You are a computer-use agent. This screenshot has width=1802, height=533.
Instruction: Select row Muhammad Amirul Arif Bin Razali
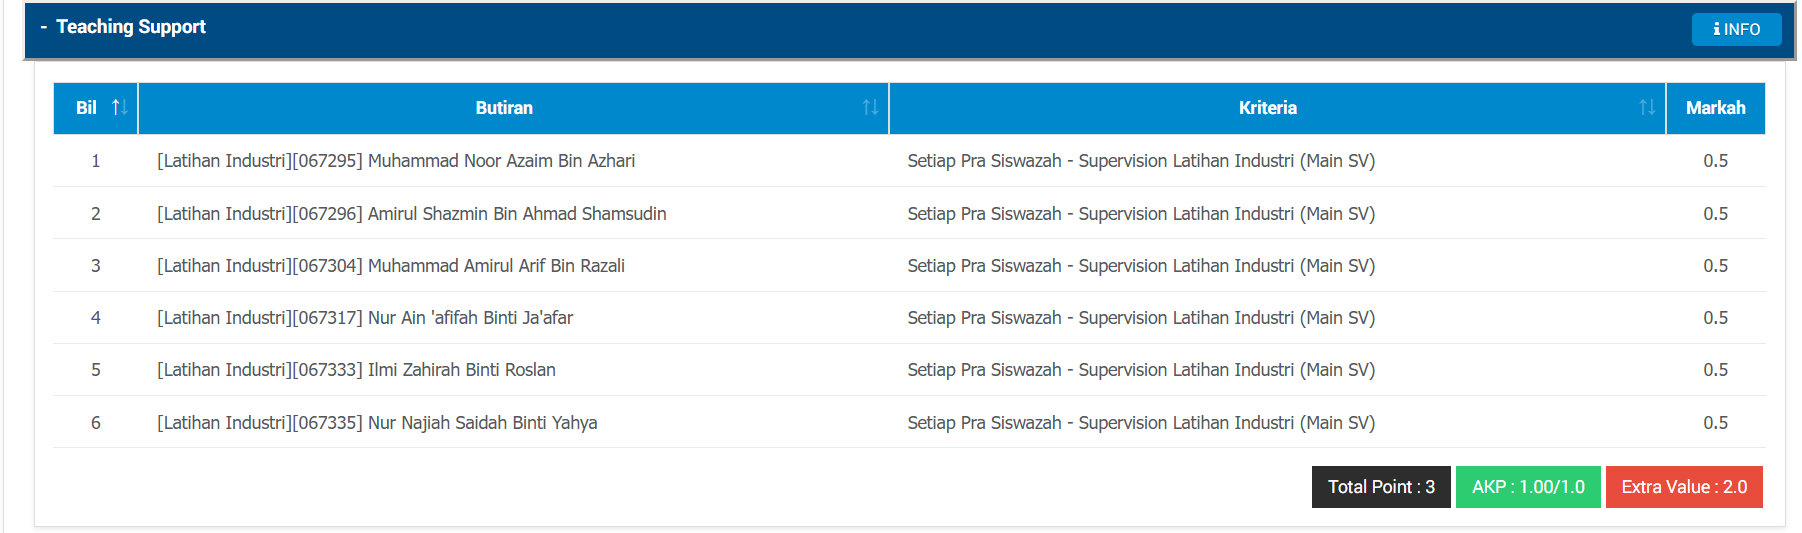click(909, 265)
